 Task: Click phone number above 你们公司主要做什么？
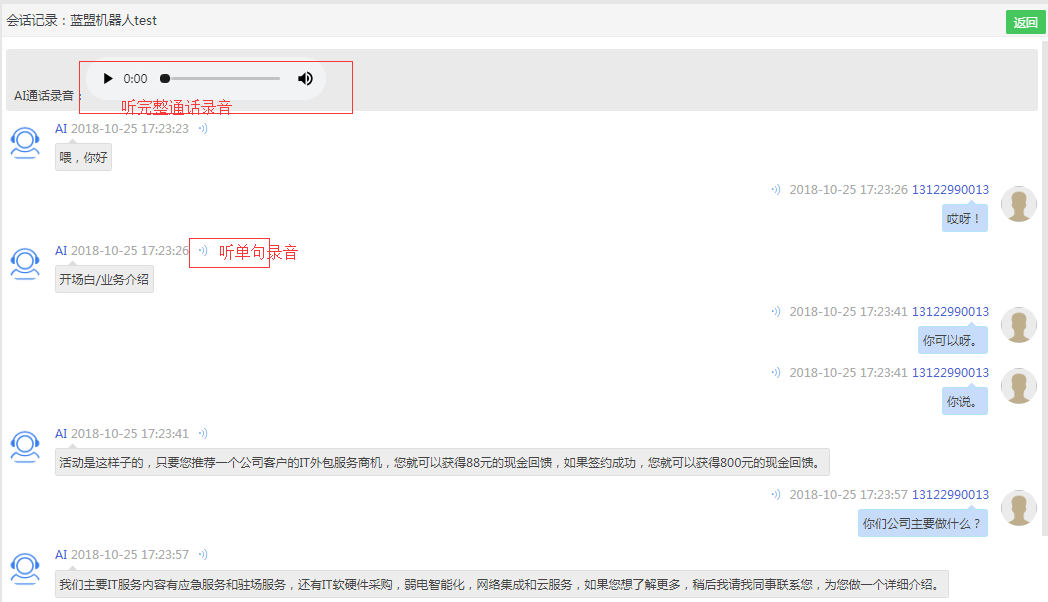(950, 495)
